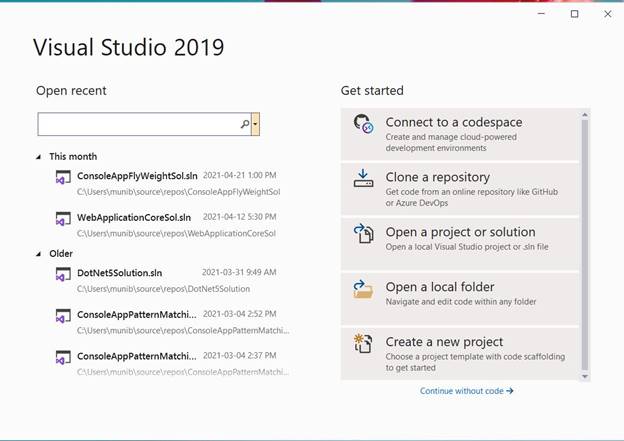This screenshot has height=441, width=624.
Task: Click the magnifier search icon in recent box
Action: (x=245, y=124)
